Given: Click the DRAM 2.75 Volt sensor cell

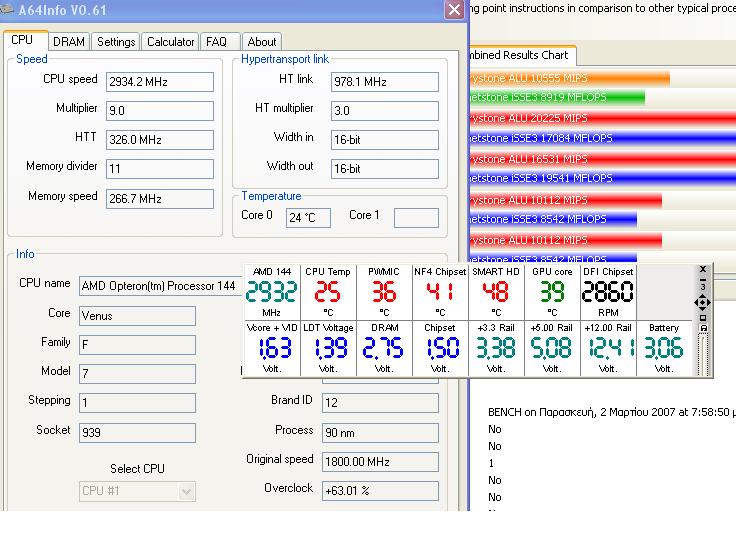Looking at the screenshot, I should 384,348.
